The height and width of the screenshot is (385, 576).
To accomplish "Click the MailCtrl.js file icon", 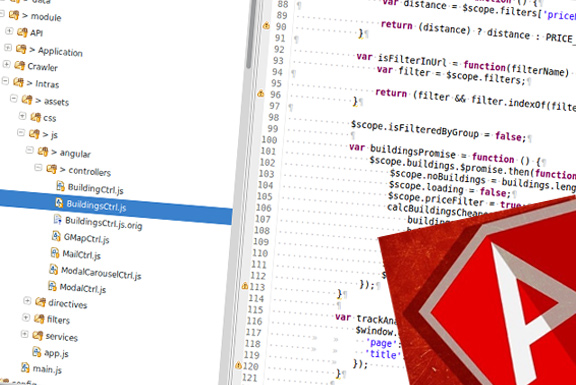I will (55, 253).
